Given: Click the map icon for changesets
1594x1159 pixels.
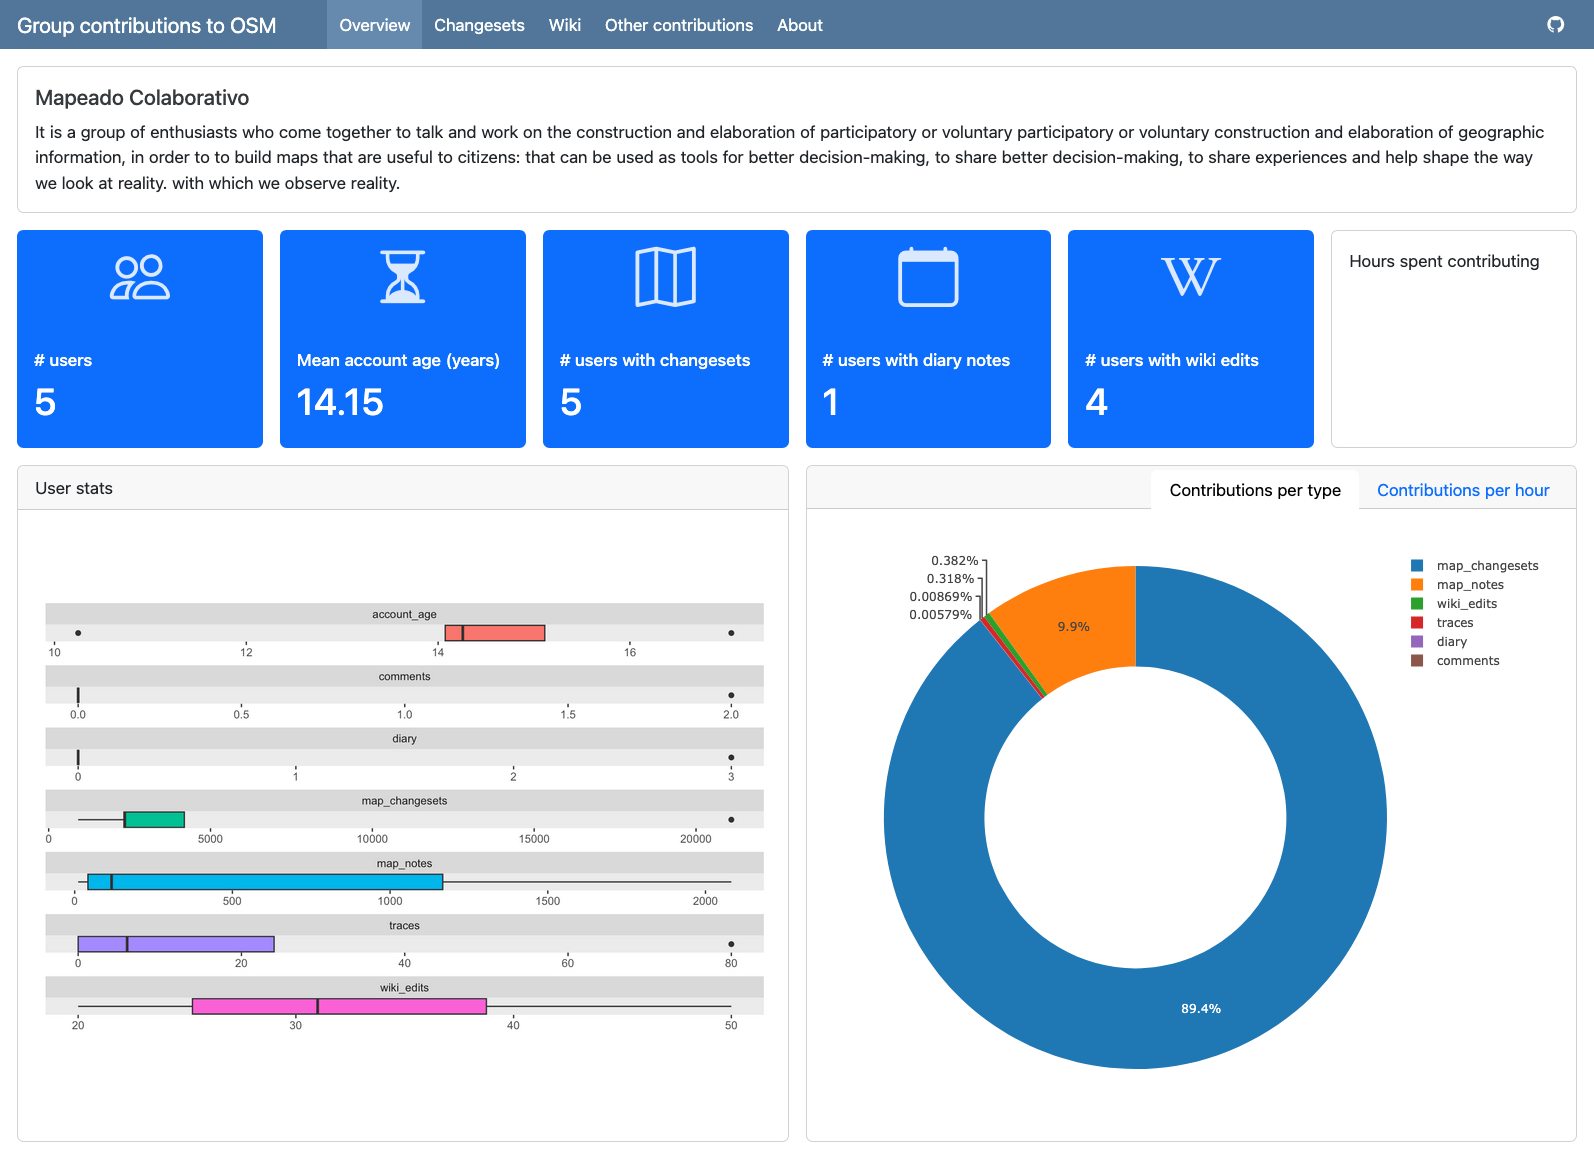Looking at the screenshot, I should [666, 277].
